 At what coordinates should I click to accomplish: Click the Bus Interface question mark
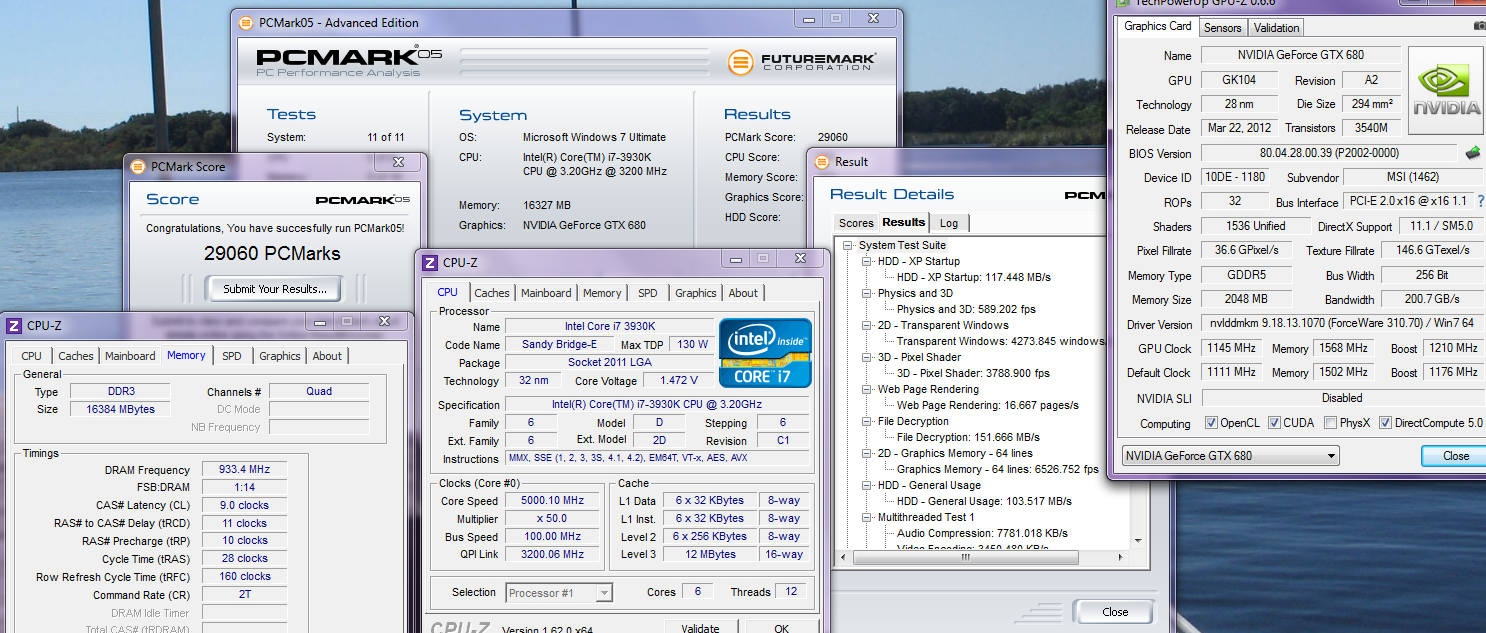(1481, 201)
